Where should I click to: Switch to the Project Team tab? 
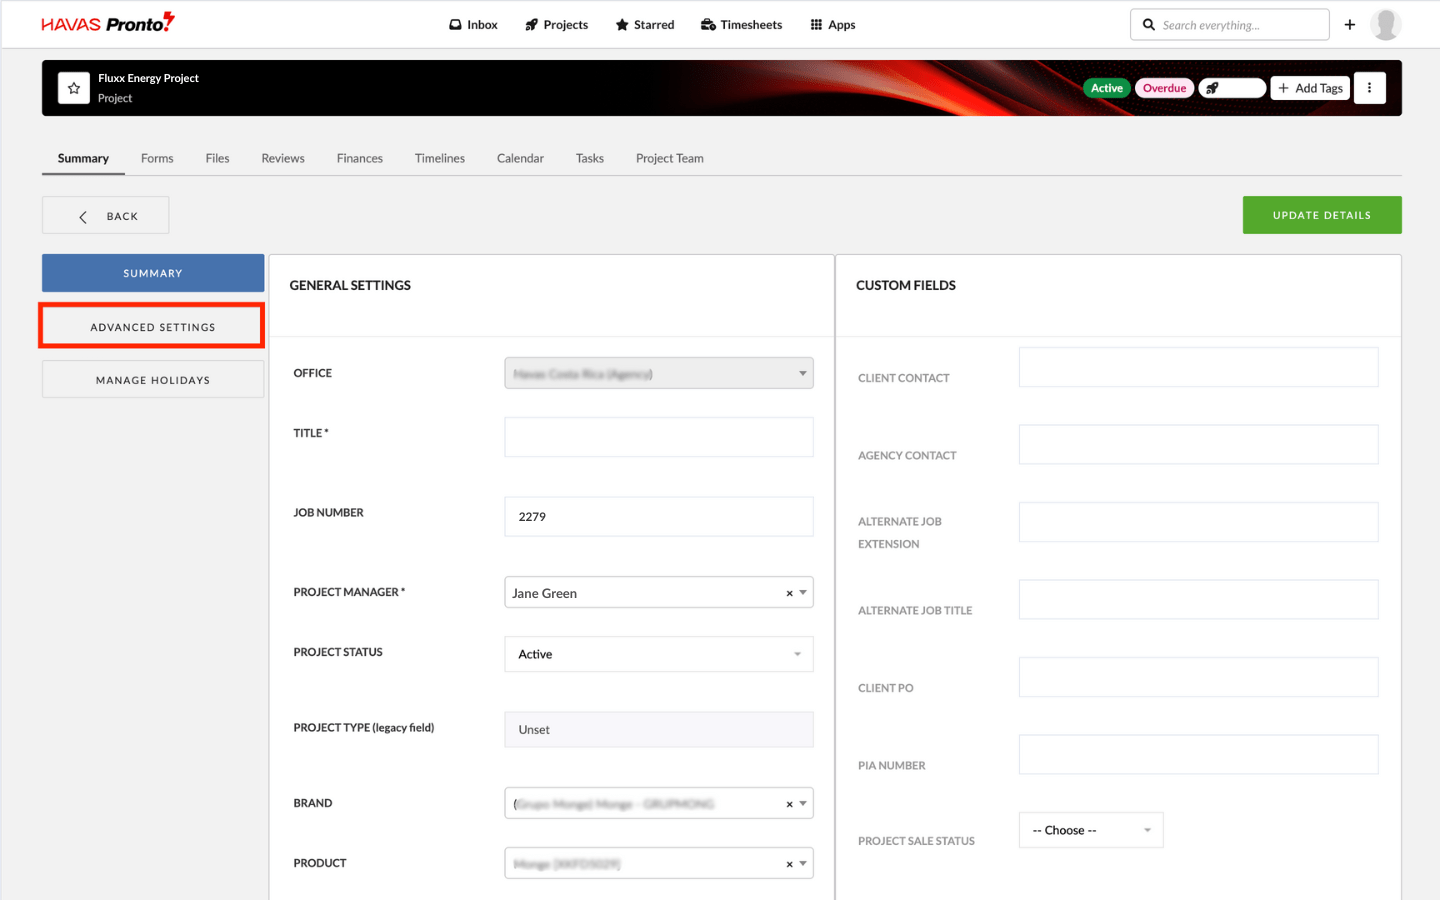[x=670, y=158]
